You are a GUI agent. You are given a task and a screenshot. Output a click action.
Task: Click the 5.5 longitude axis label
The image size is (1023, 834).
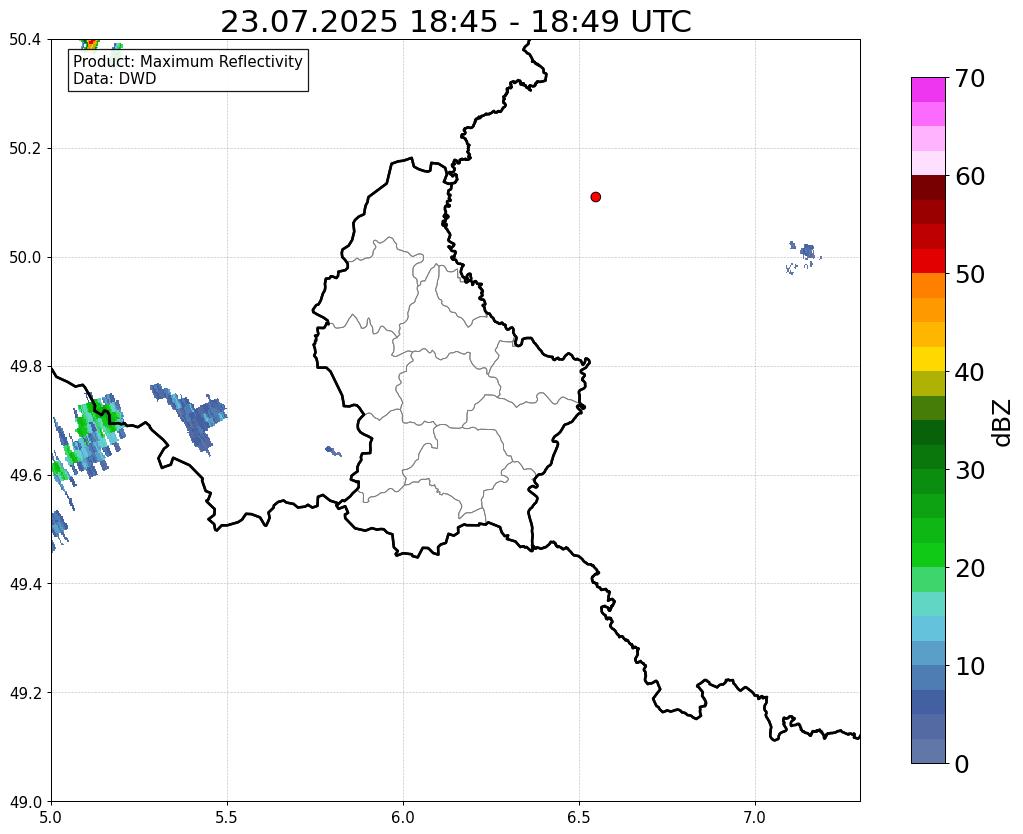[227, 817]
